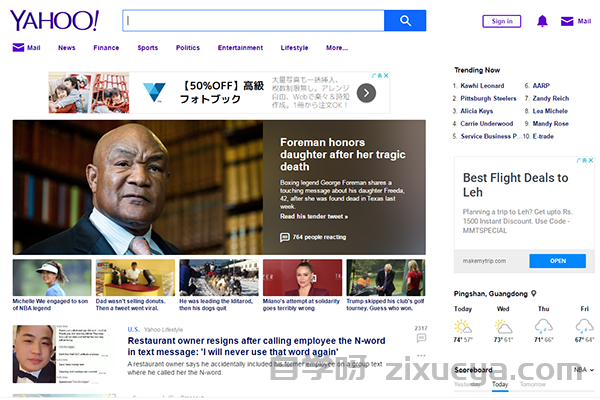Open the notifications bell icon
The height and width of the screenshot is (400, 600).
coord(542,21)
